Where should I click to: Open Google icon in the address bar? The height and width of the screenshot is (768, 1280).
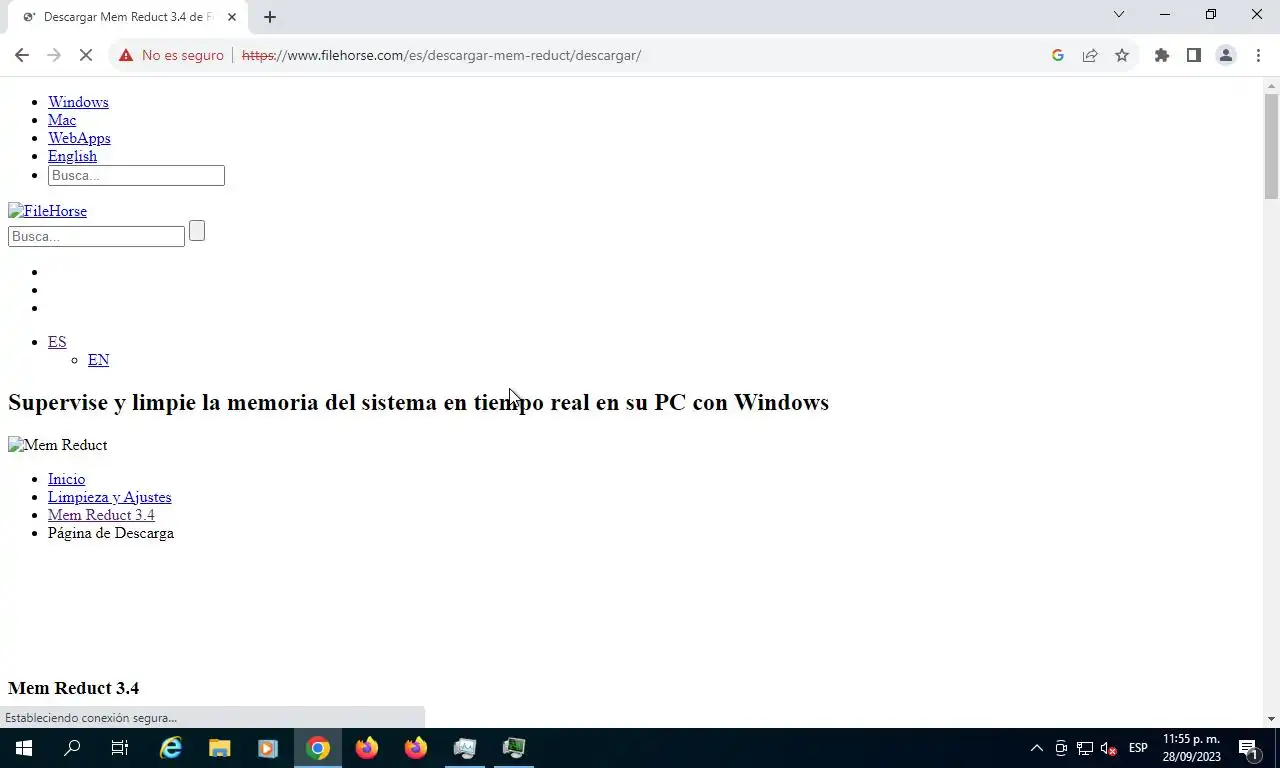click(1058, 55)
